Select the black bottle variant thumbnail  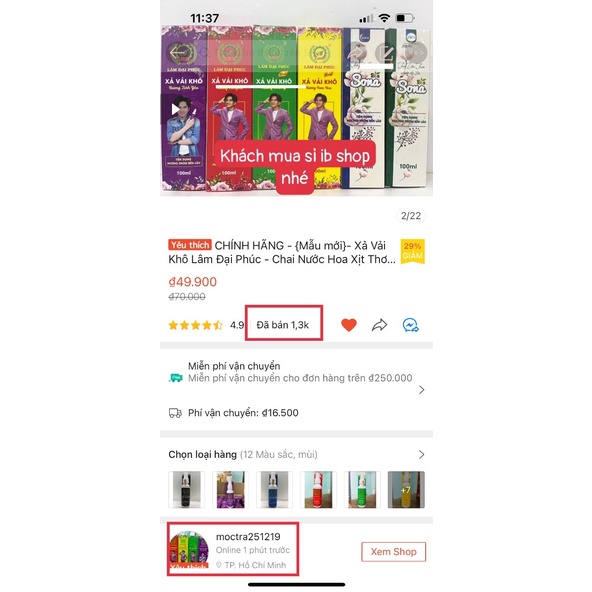click(187, 489)
